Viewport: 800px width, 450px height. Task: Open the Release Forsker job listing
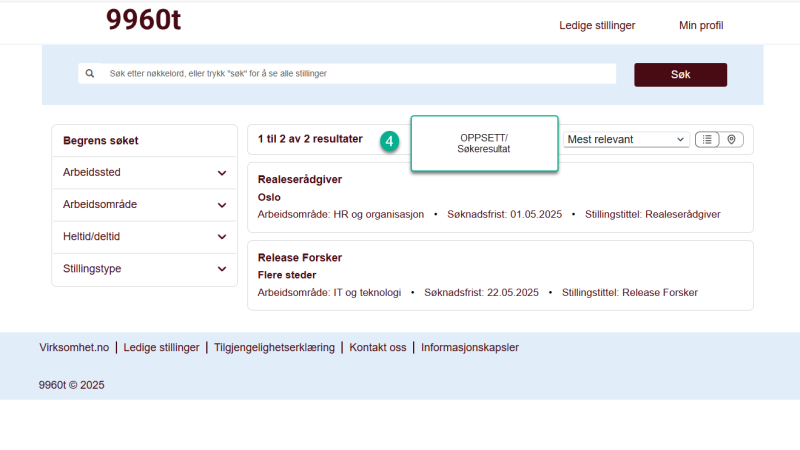[299, 258]
